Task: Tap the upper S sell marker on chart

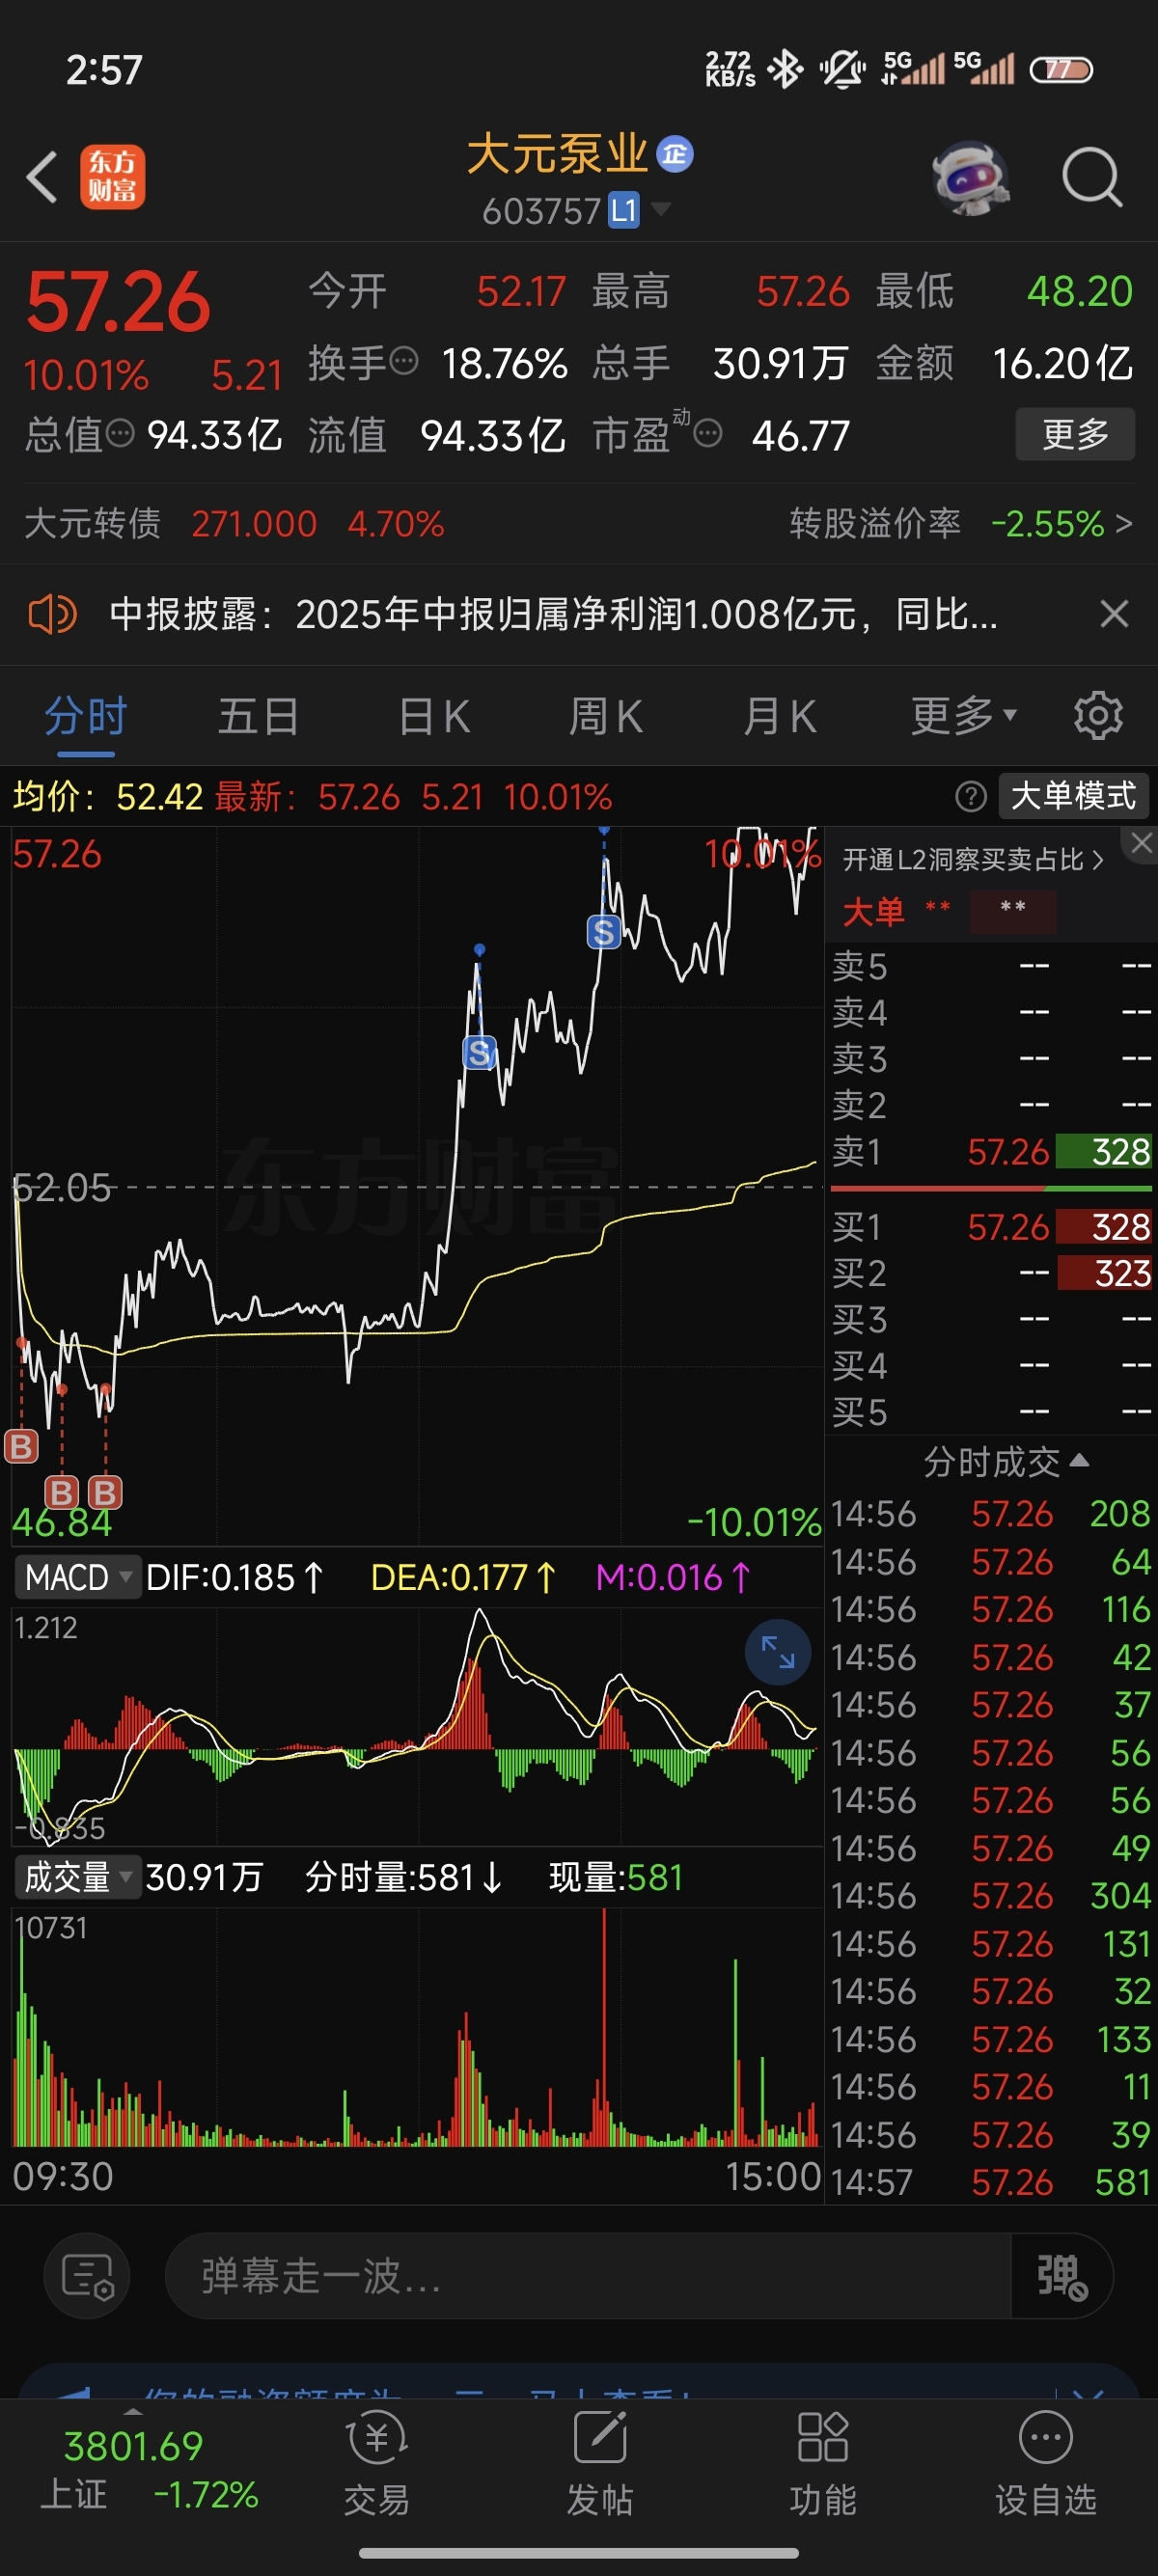Action: click(603, 932)
